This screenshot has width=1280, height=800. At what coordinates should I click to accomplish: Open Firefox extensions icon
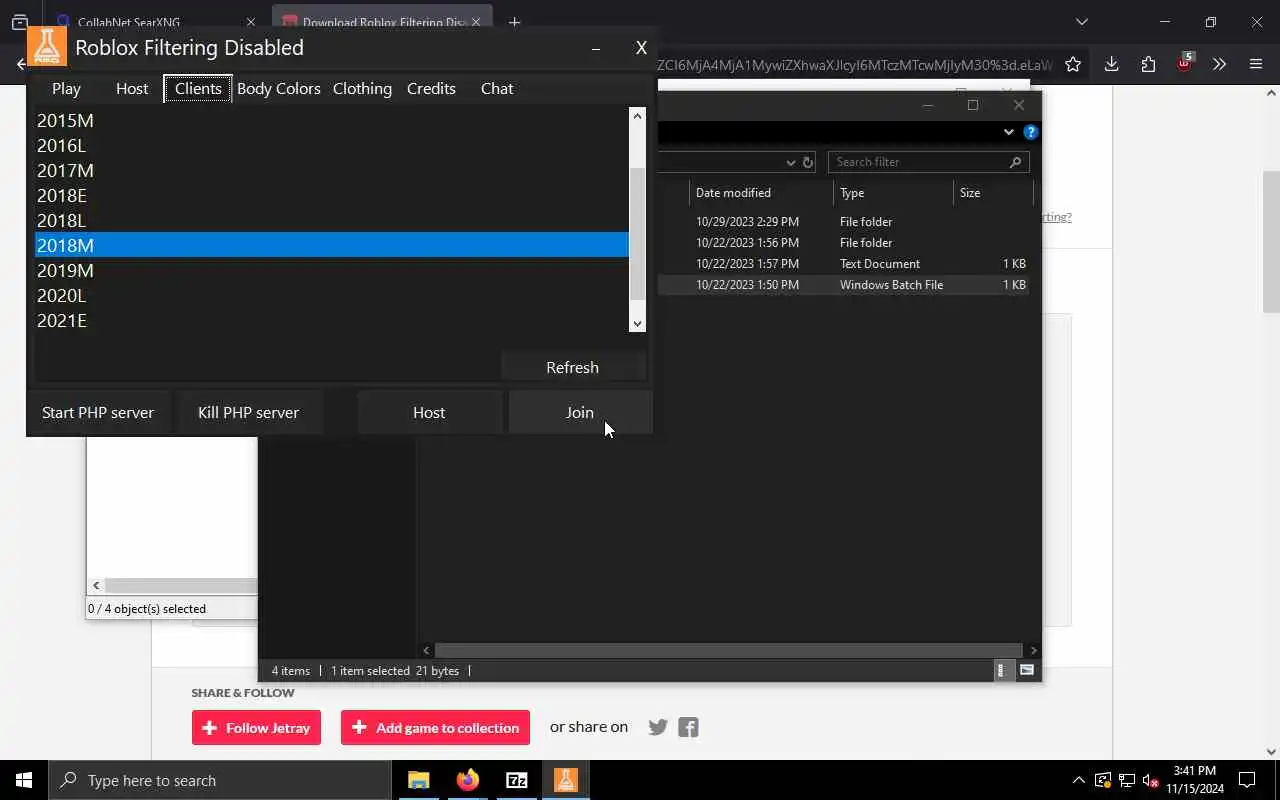1148,64
